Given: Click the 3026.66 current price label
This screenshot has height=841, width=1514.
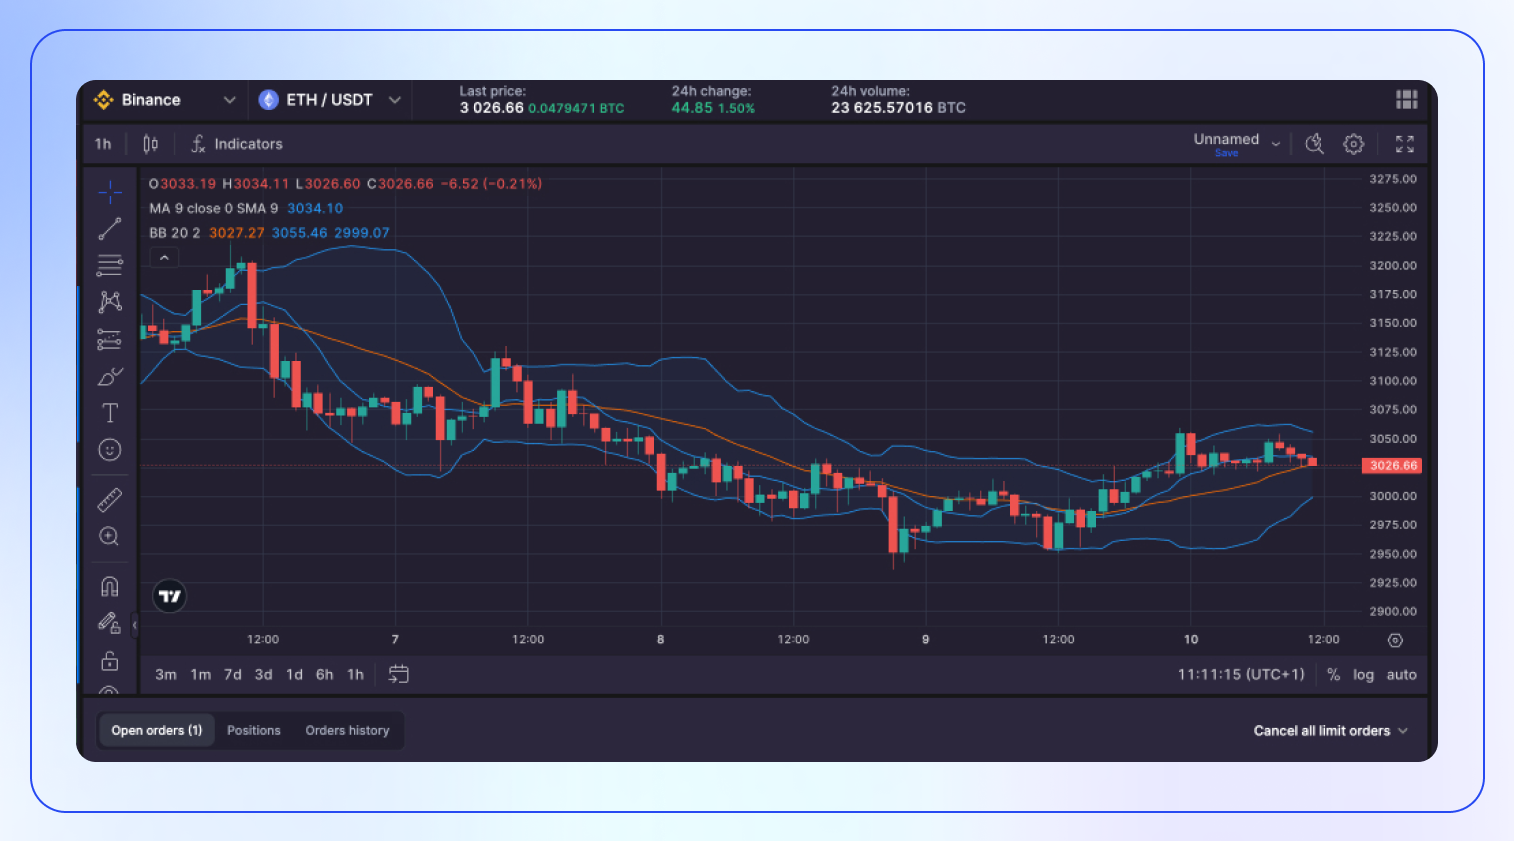Looking at the screenshot, I should point(1393,466).
